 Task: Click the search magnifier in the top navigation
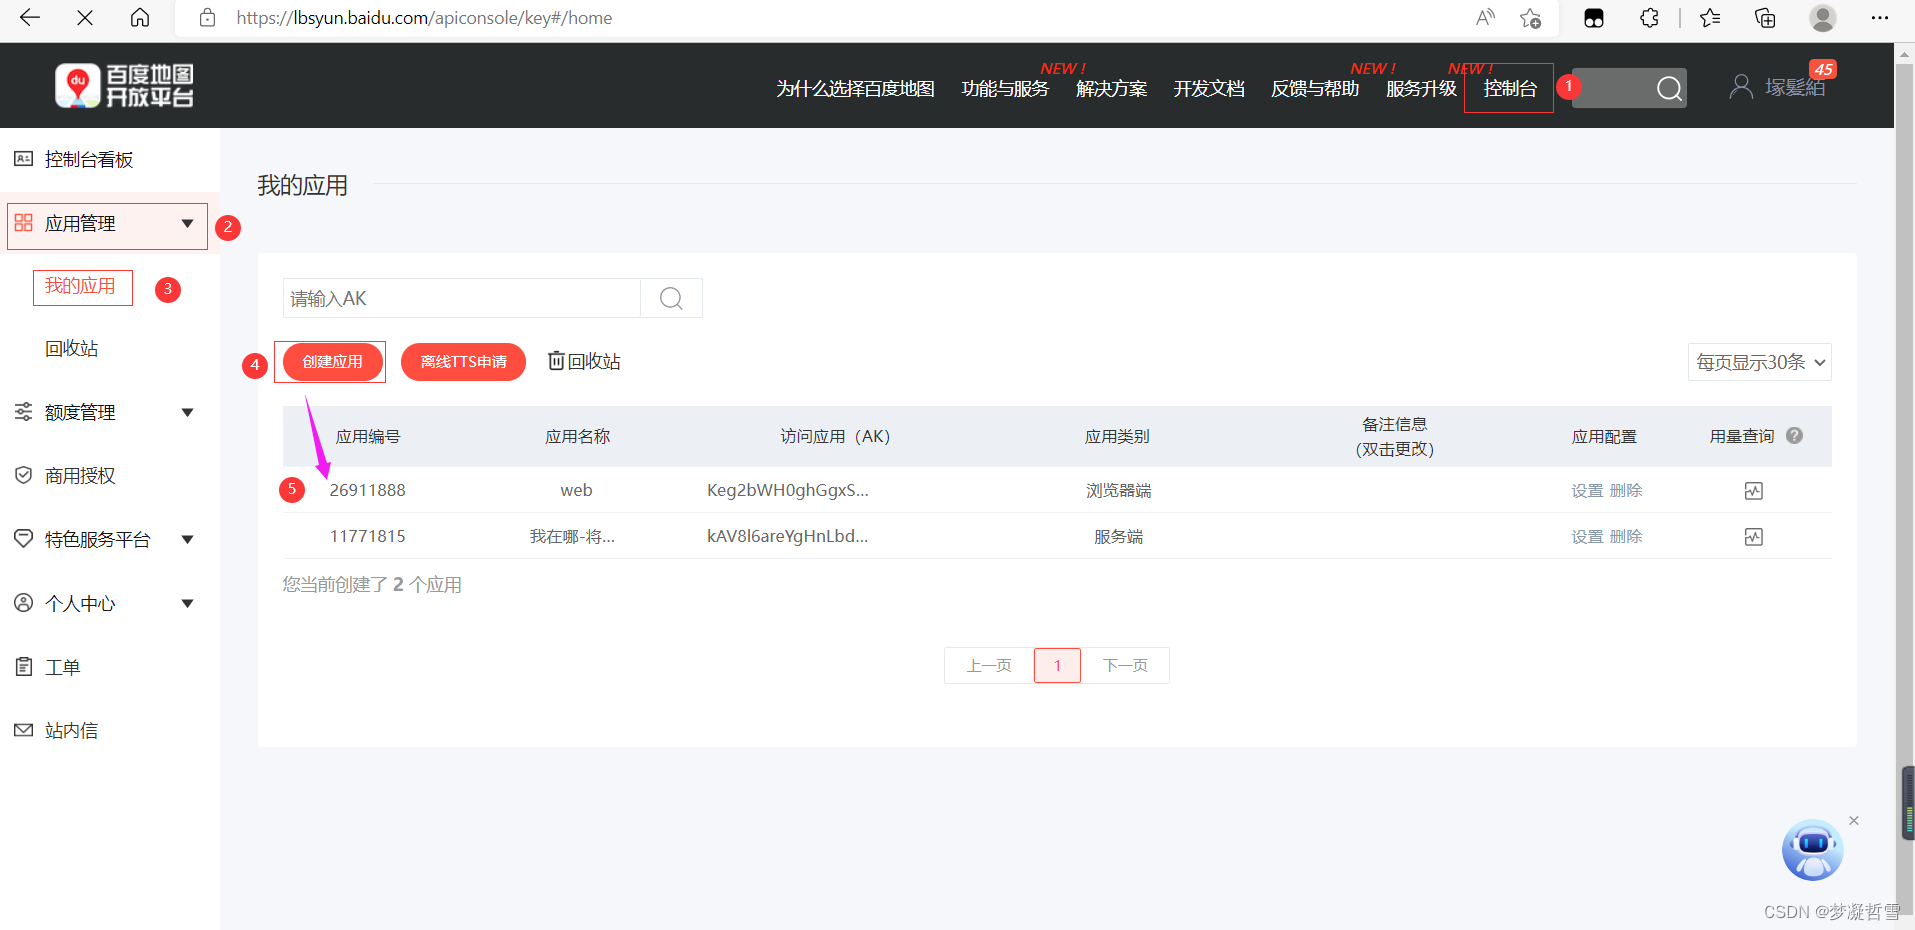(x=1668, y=88)
